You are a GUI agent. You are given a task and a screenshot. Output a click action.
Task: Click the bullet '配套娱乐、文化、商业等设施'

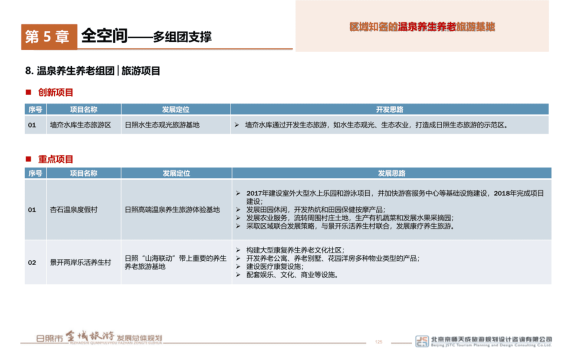[292, 275]
